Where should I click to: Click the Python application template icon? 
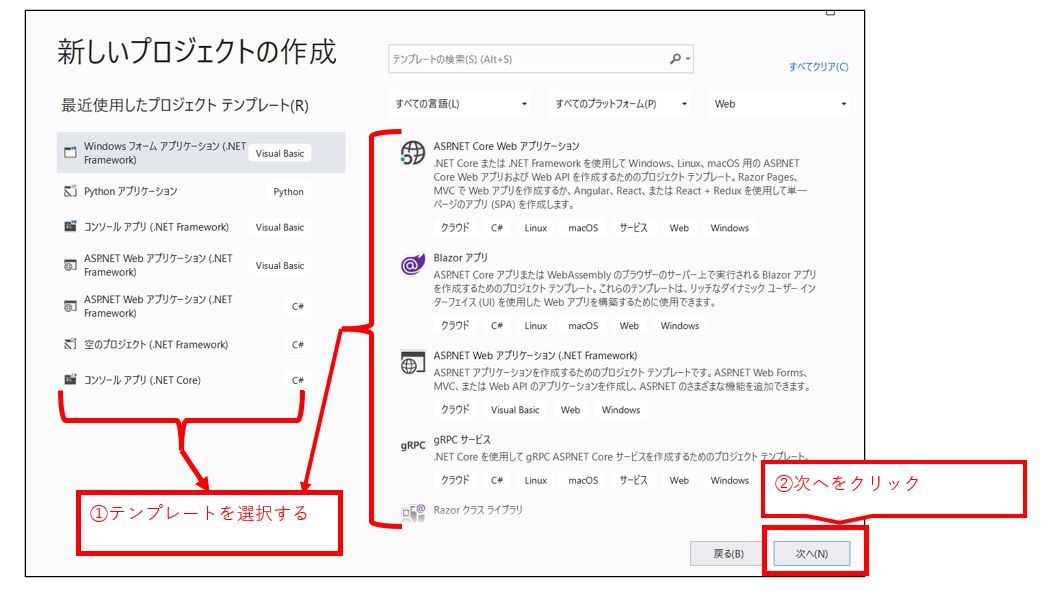tap(70, 191)
